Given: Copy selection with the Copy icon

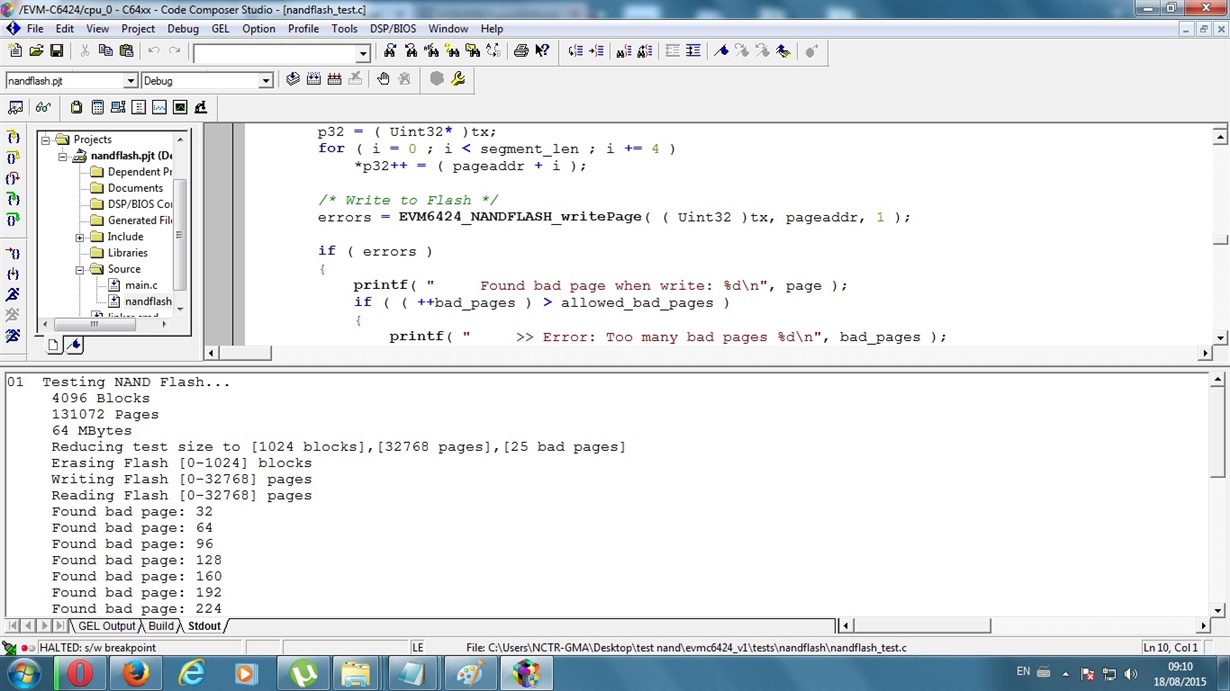Looking at the screenshot, I should [x=105, y=51].
